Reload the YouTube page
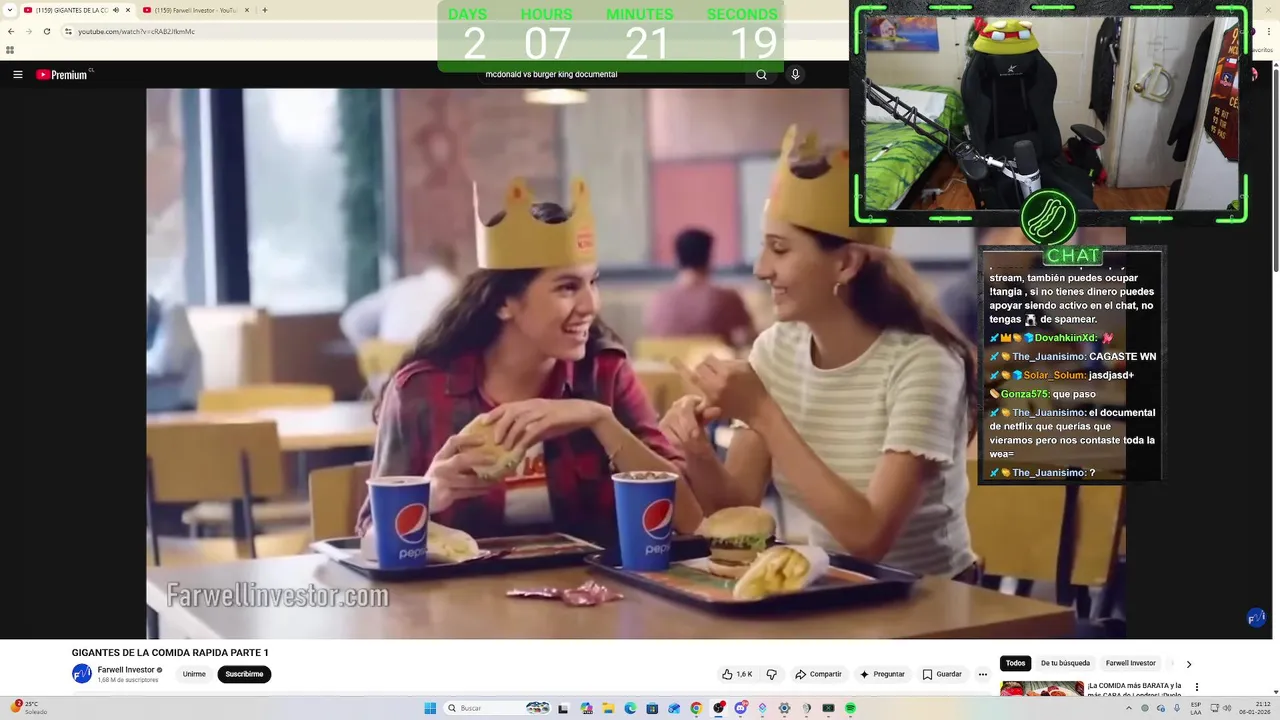The image size is (1280, 720). click(x=46, y=31)
